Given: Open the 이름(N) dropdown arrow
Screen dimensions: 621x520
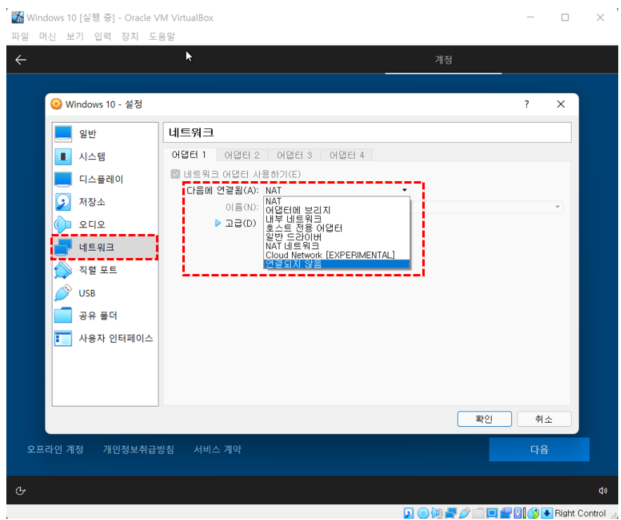Looking at the screenshot, I should click(x=557, y=207).
